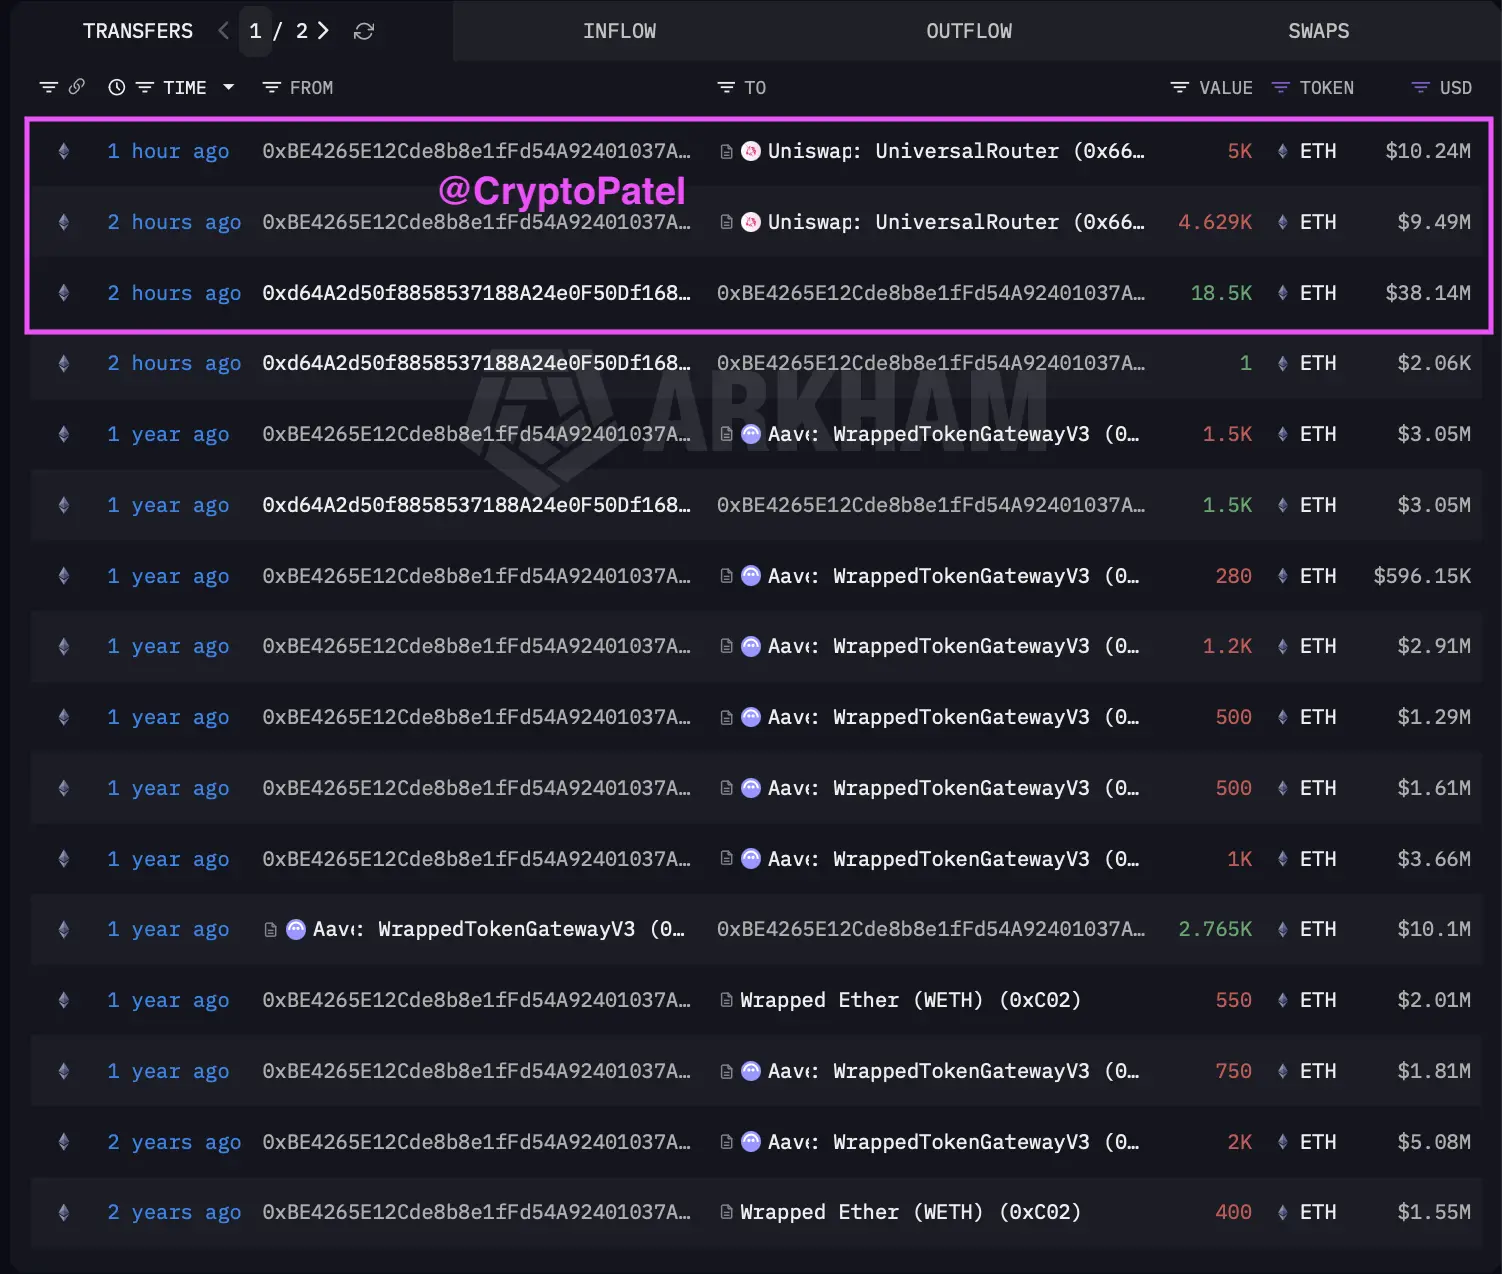Select the TRANSFERS tab

pyautogui.click(x=138, y=31)
